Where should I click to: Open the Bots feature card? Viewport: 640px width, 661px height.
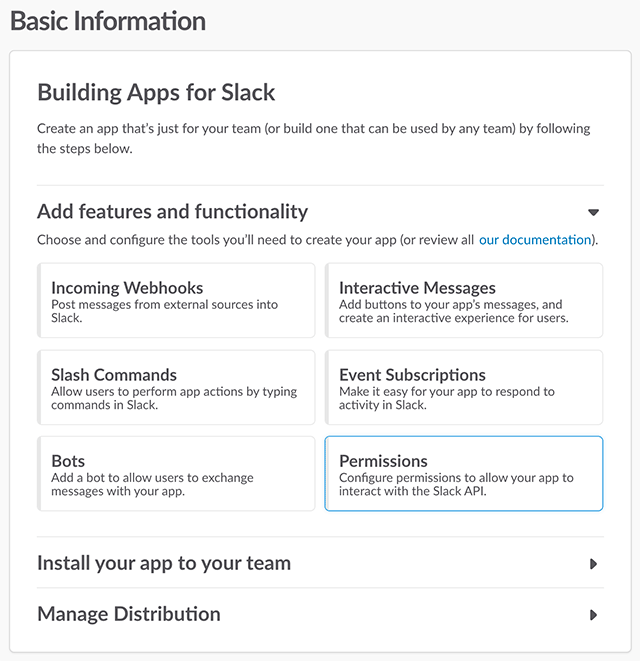[x=176, y=473]
